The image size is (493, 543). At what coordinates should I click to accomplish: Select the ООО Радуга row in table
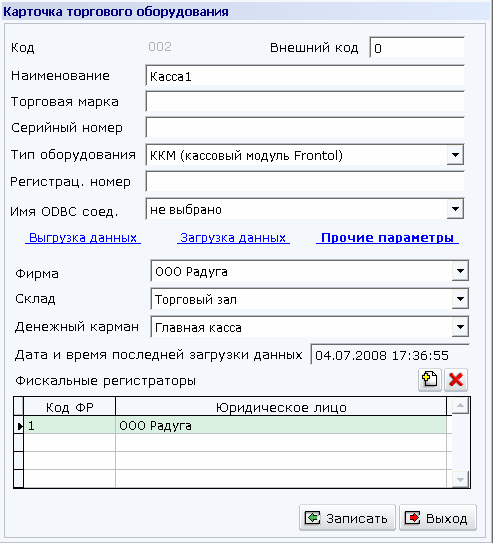pyautogui.click(x=235, y=425)
